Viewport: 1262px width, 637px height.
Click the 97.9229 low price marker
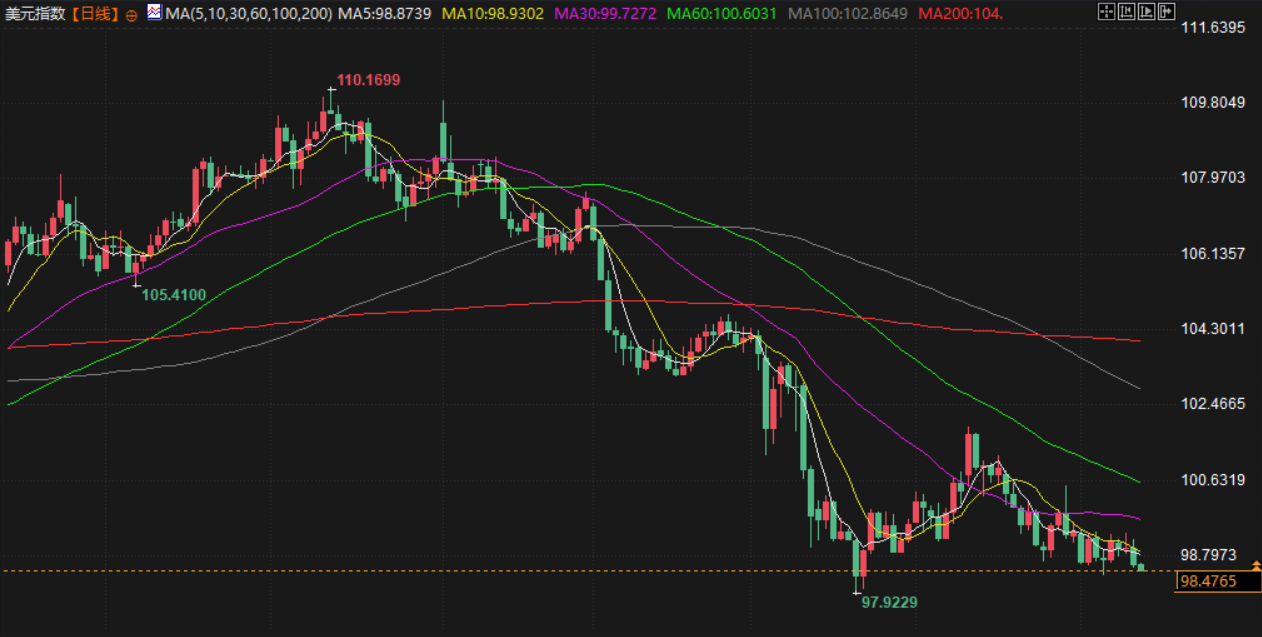pyautogui.click(x=889, y=602)
